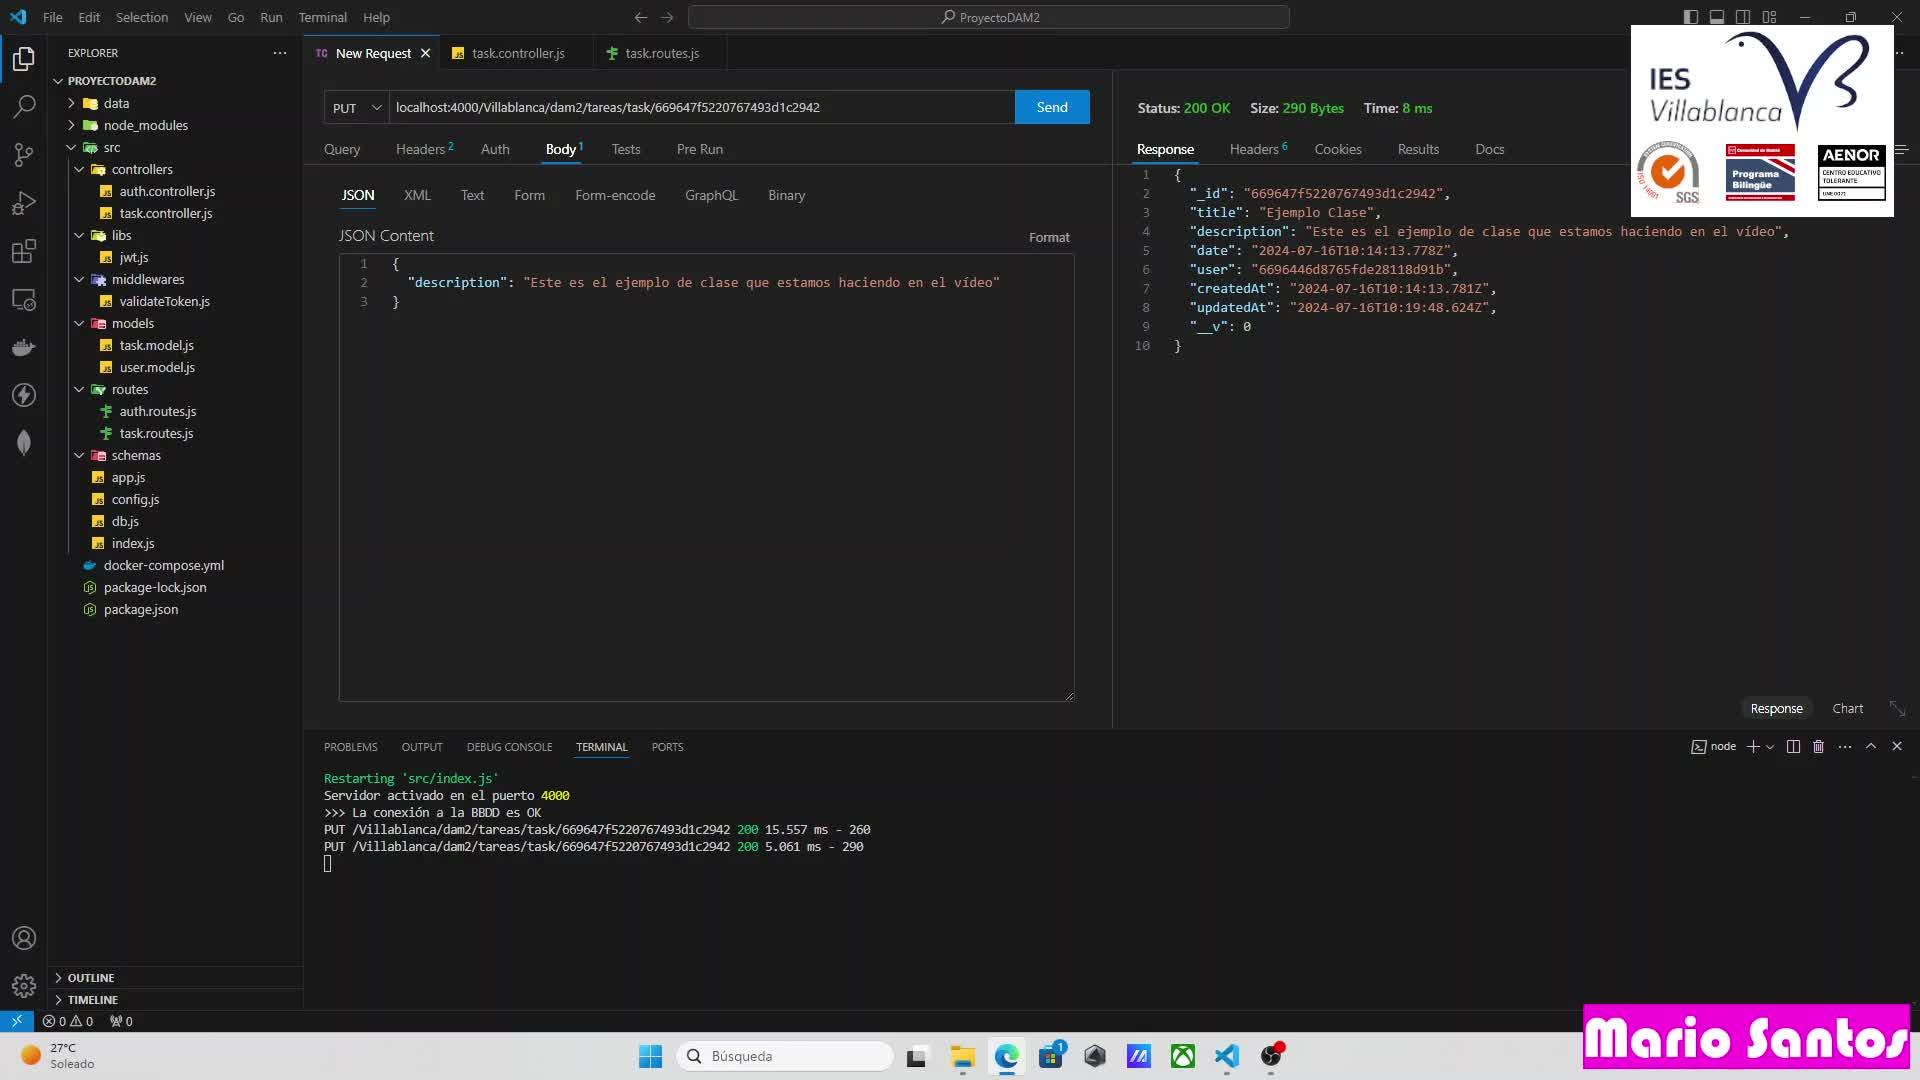Switch response view to Chart

1847,709
